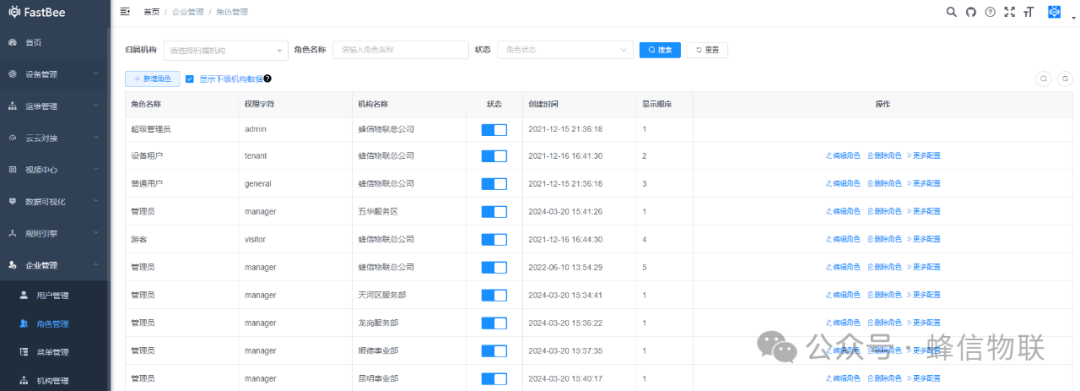
Task: Click the 搜索 button
Action: tap(660, 50)
